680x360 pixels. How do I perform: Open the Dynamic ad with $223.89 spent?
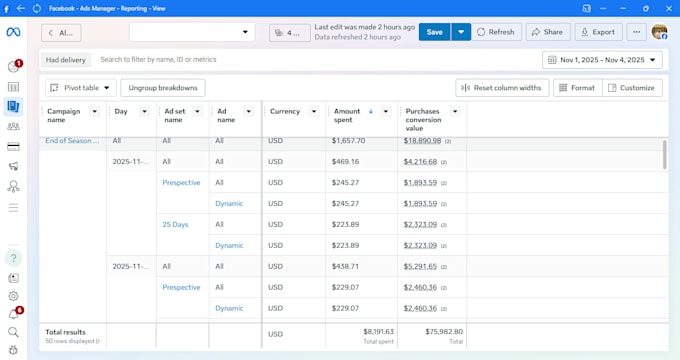(x=229, y=245)
